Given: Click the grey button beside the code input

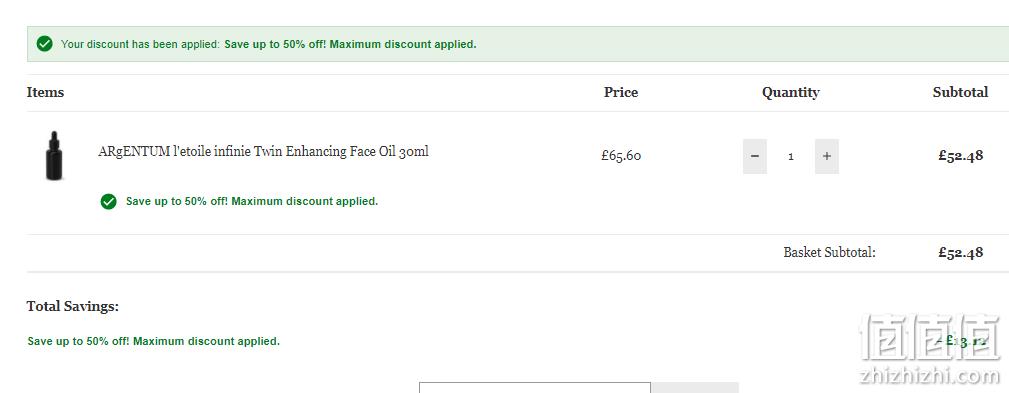Looking at the screenshot, I should [695, 388].
